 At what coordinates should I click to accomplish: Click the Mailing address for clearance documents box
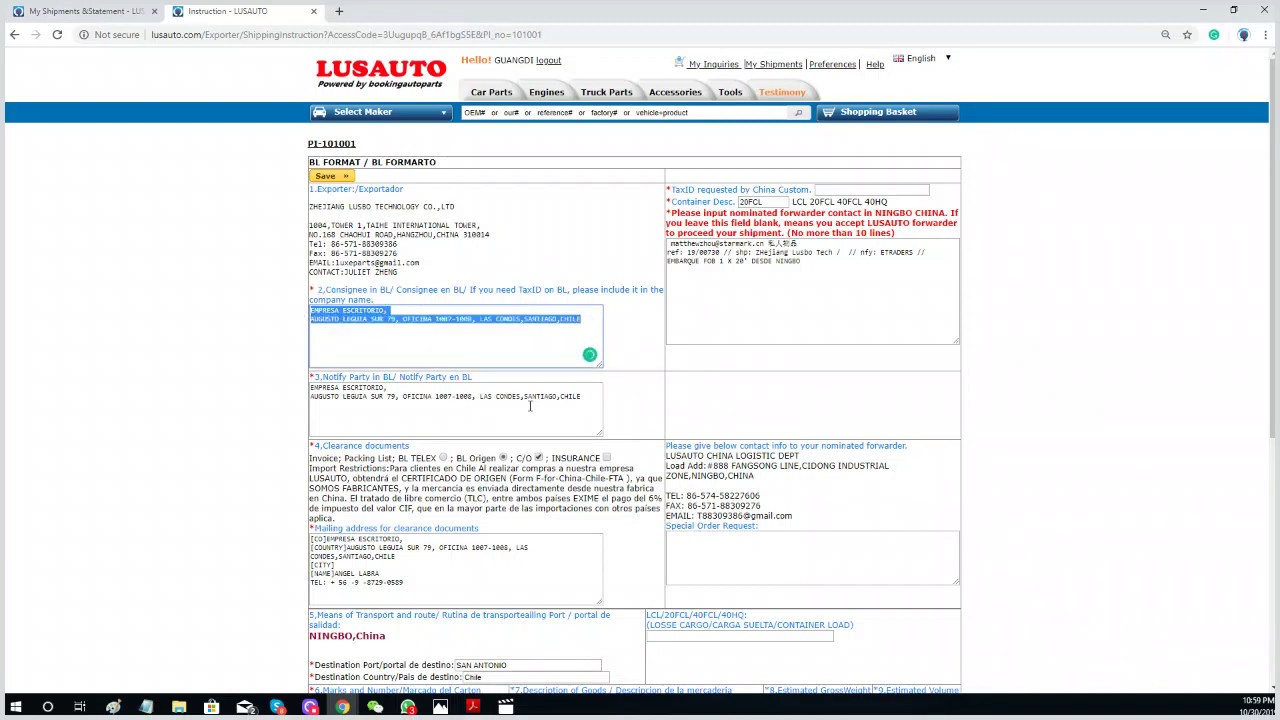456,569
